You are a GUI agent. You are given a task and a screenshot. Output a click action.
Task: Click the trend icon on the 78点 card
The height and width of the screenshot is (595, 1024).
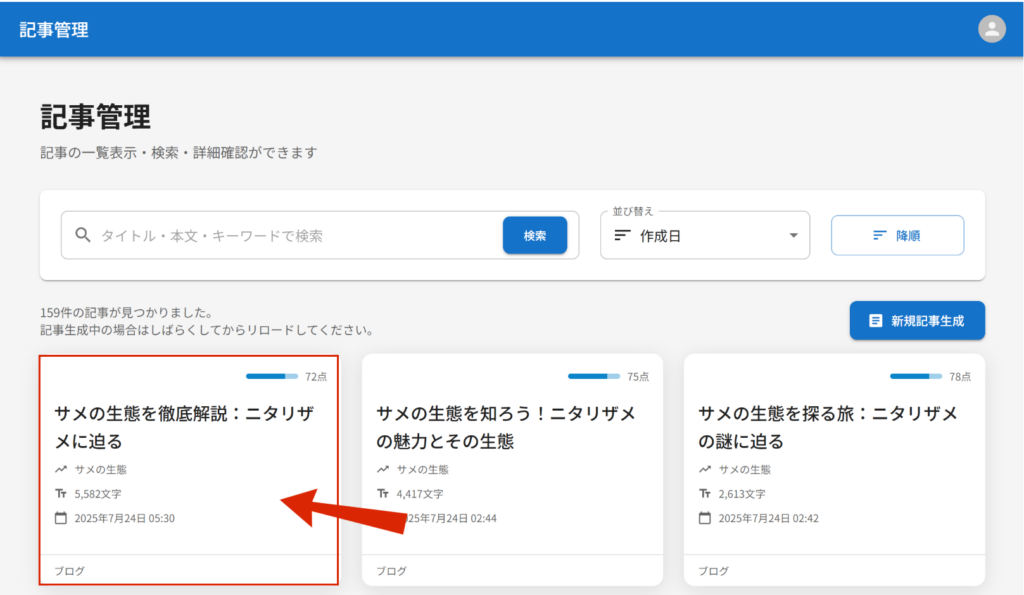705,469
